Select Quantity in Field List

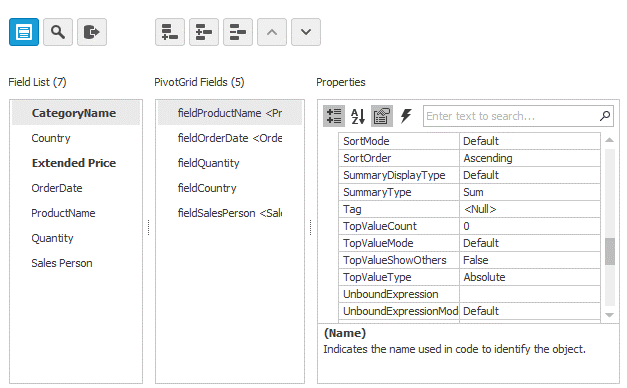click(76, 238)
